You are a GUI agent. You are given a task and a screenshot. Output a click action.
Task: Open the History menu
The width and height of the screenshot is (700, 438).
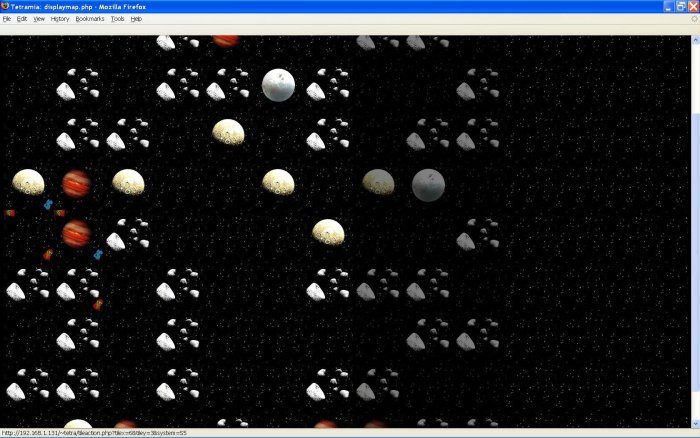60,19
